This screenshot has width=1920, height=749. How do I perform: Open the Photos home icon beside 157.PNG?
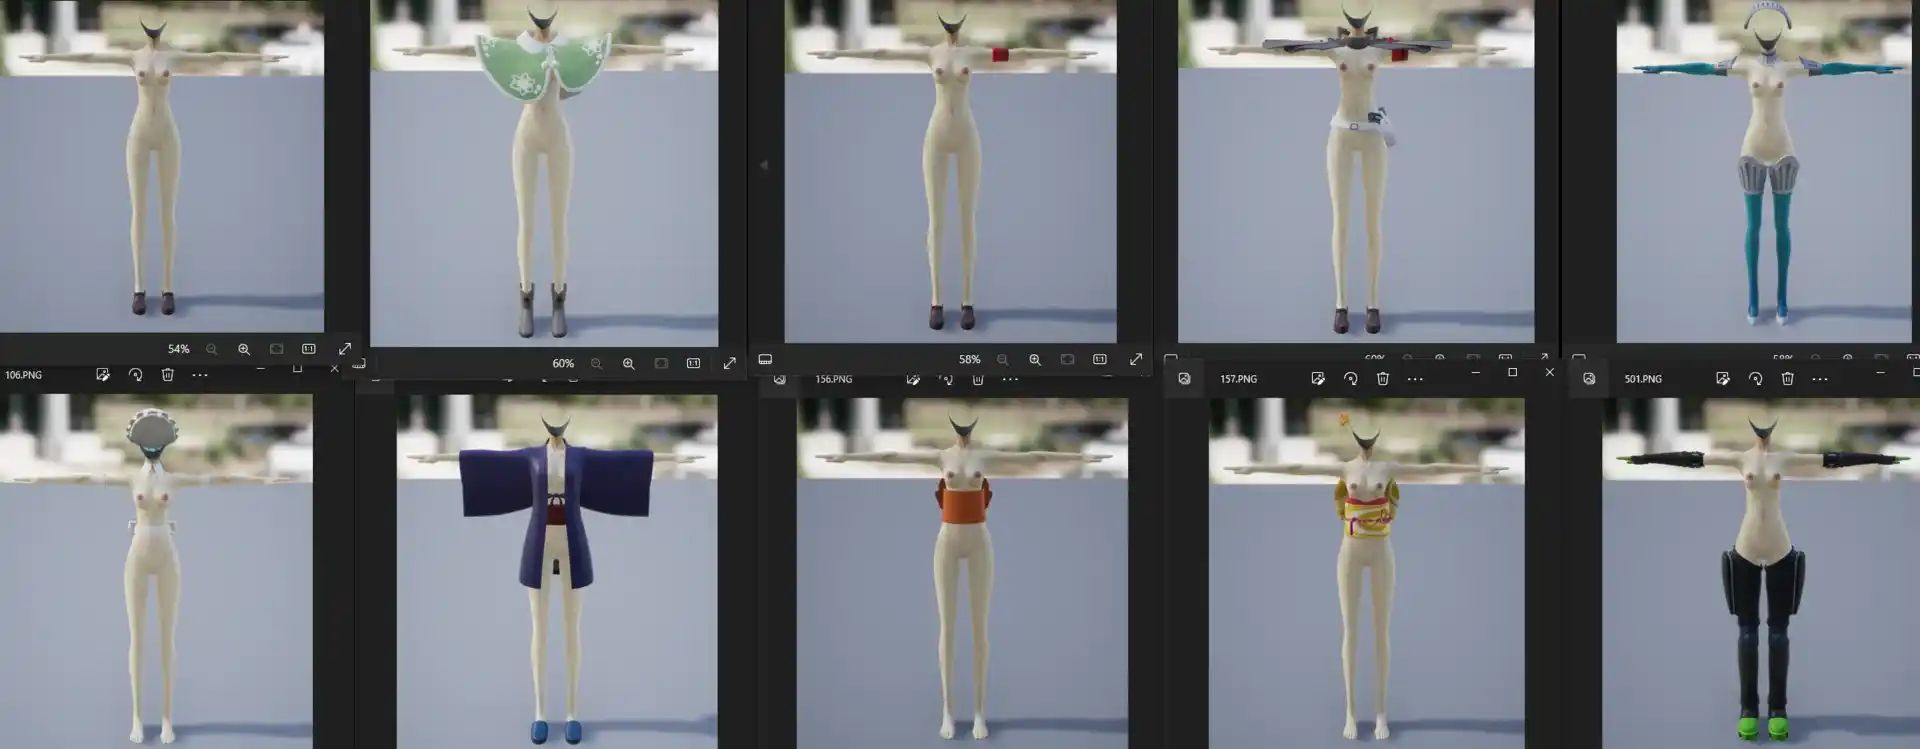[1184, 379]
